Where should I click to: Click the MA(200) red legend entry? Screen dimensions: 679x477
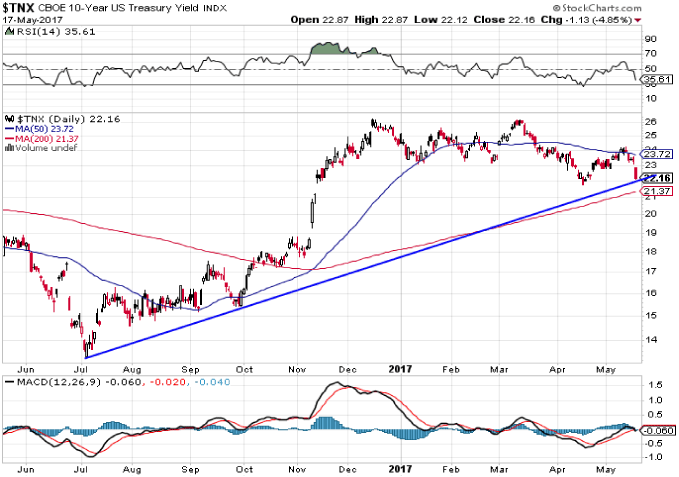33,138
